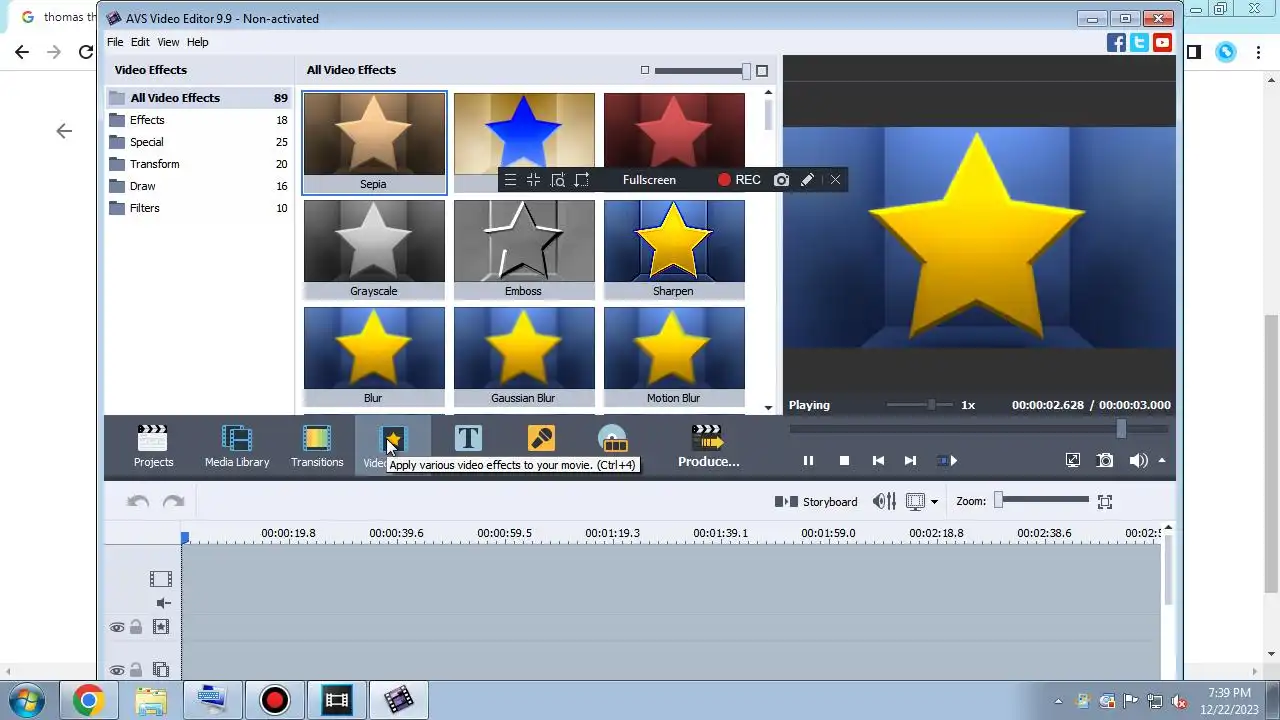Open the File menu
The image size is (1280, 720).
115,42
